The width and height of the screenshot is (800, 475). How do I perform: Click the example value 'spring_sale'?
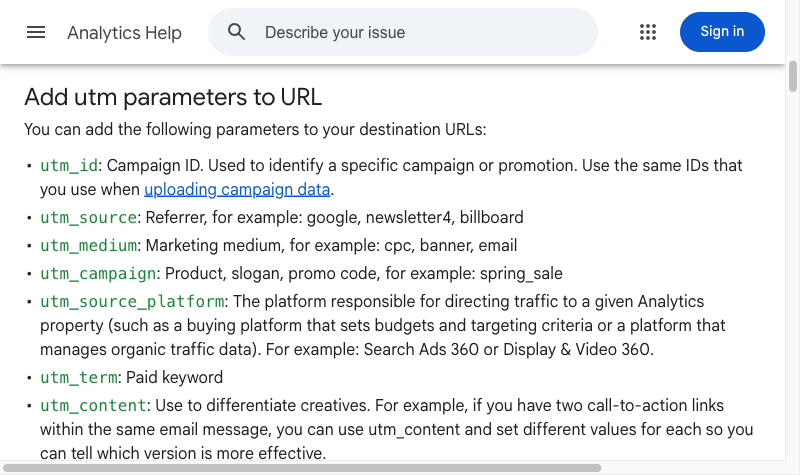tap(521, 274)
